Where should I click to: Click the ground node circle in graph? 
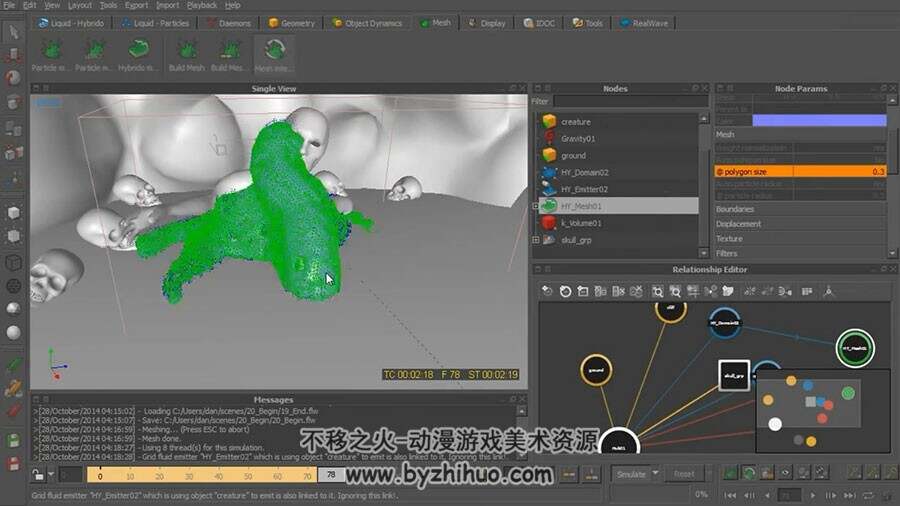596,370
